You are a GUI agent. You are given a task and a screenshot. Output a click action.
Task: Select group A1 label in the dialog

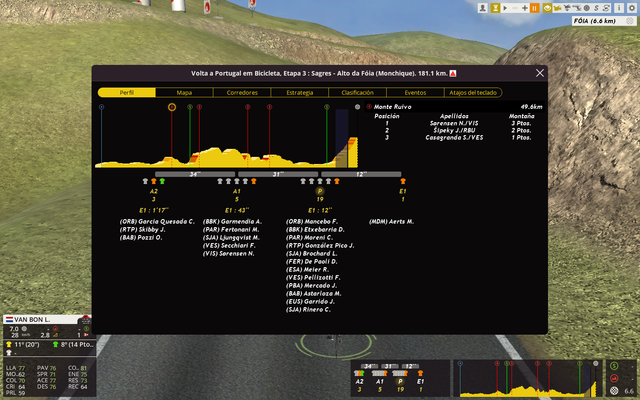(x=237, y=191)
